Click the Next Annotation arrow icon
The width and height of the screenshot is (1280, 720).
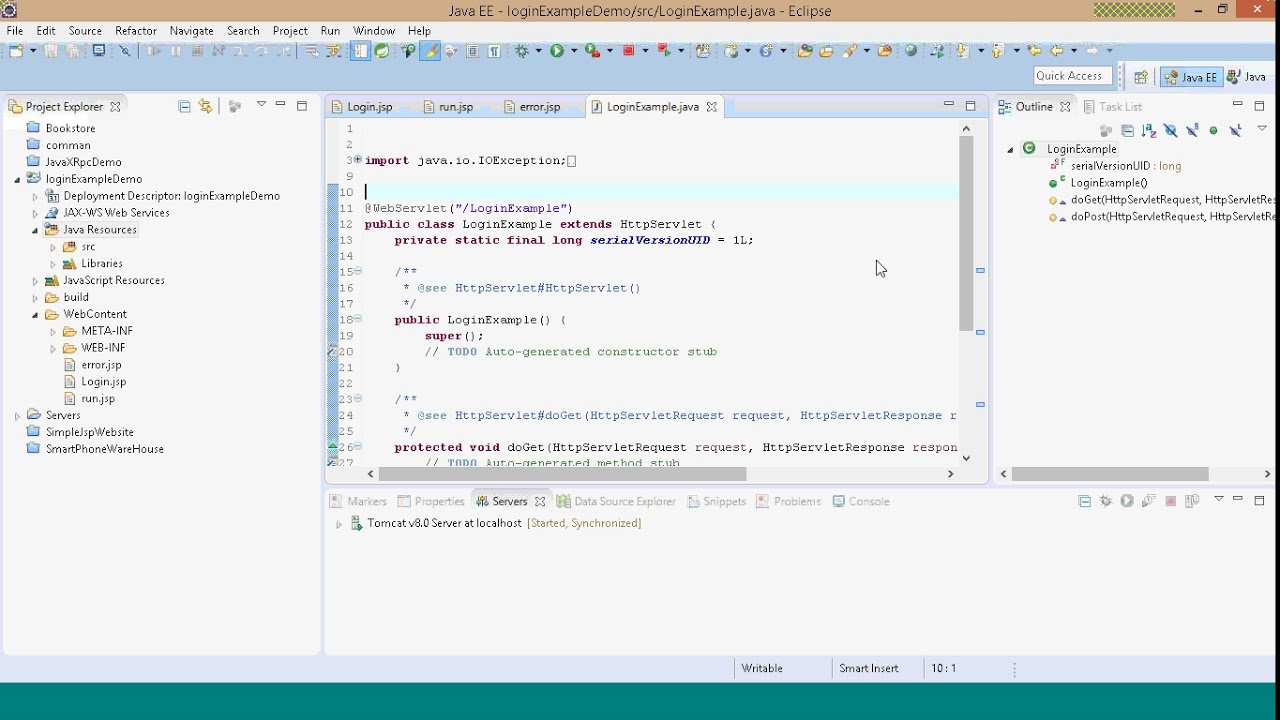(x=962, y=50)
